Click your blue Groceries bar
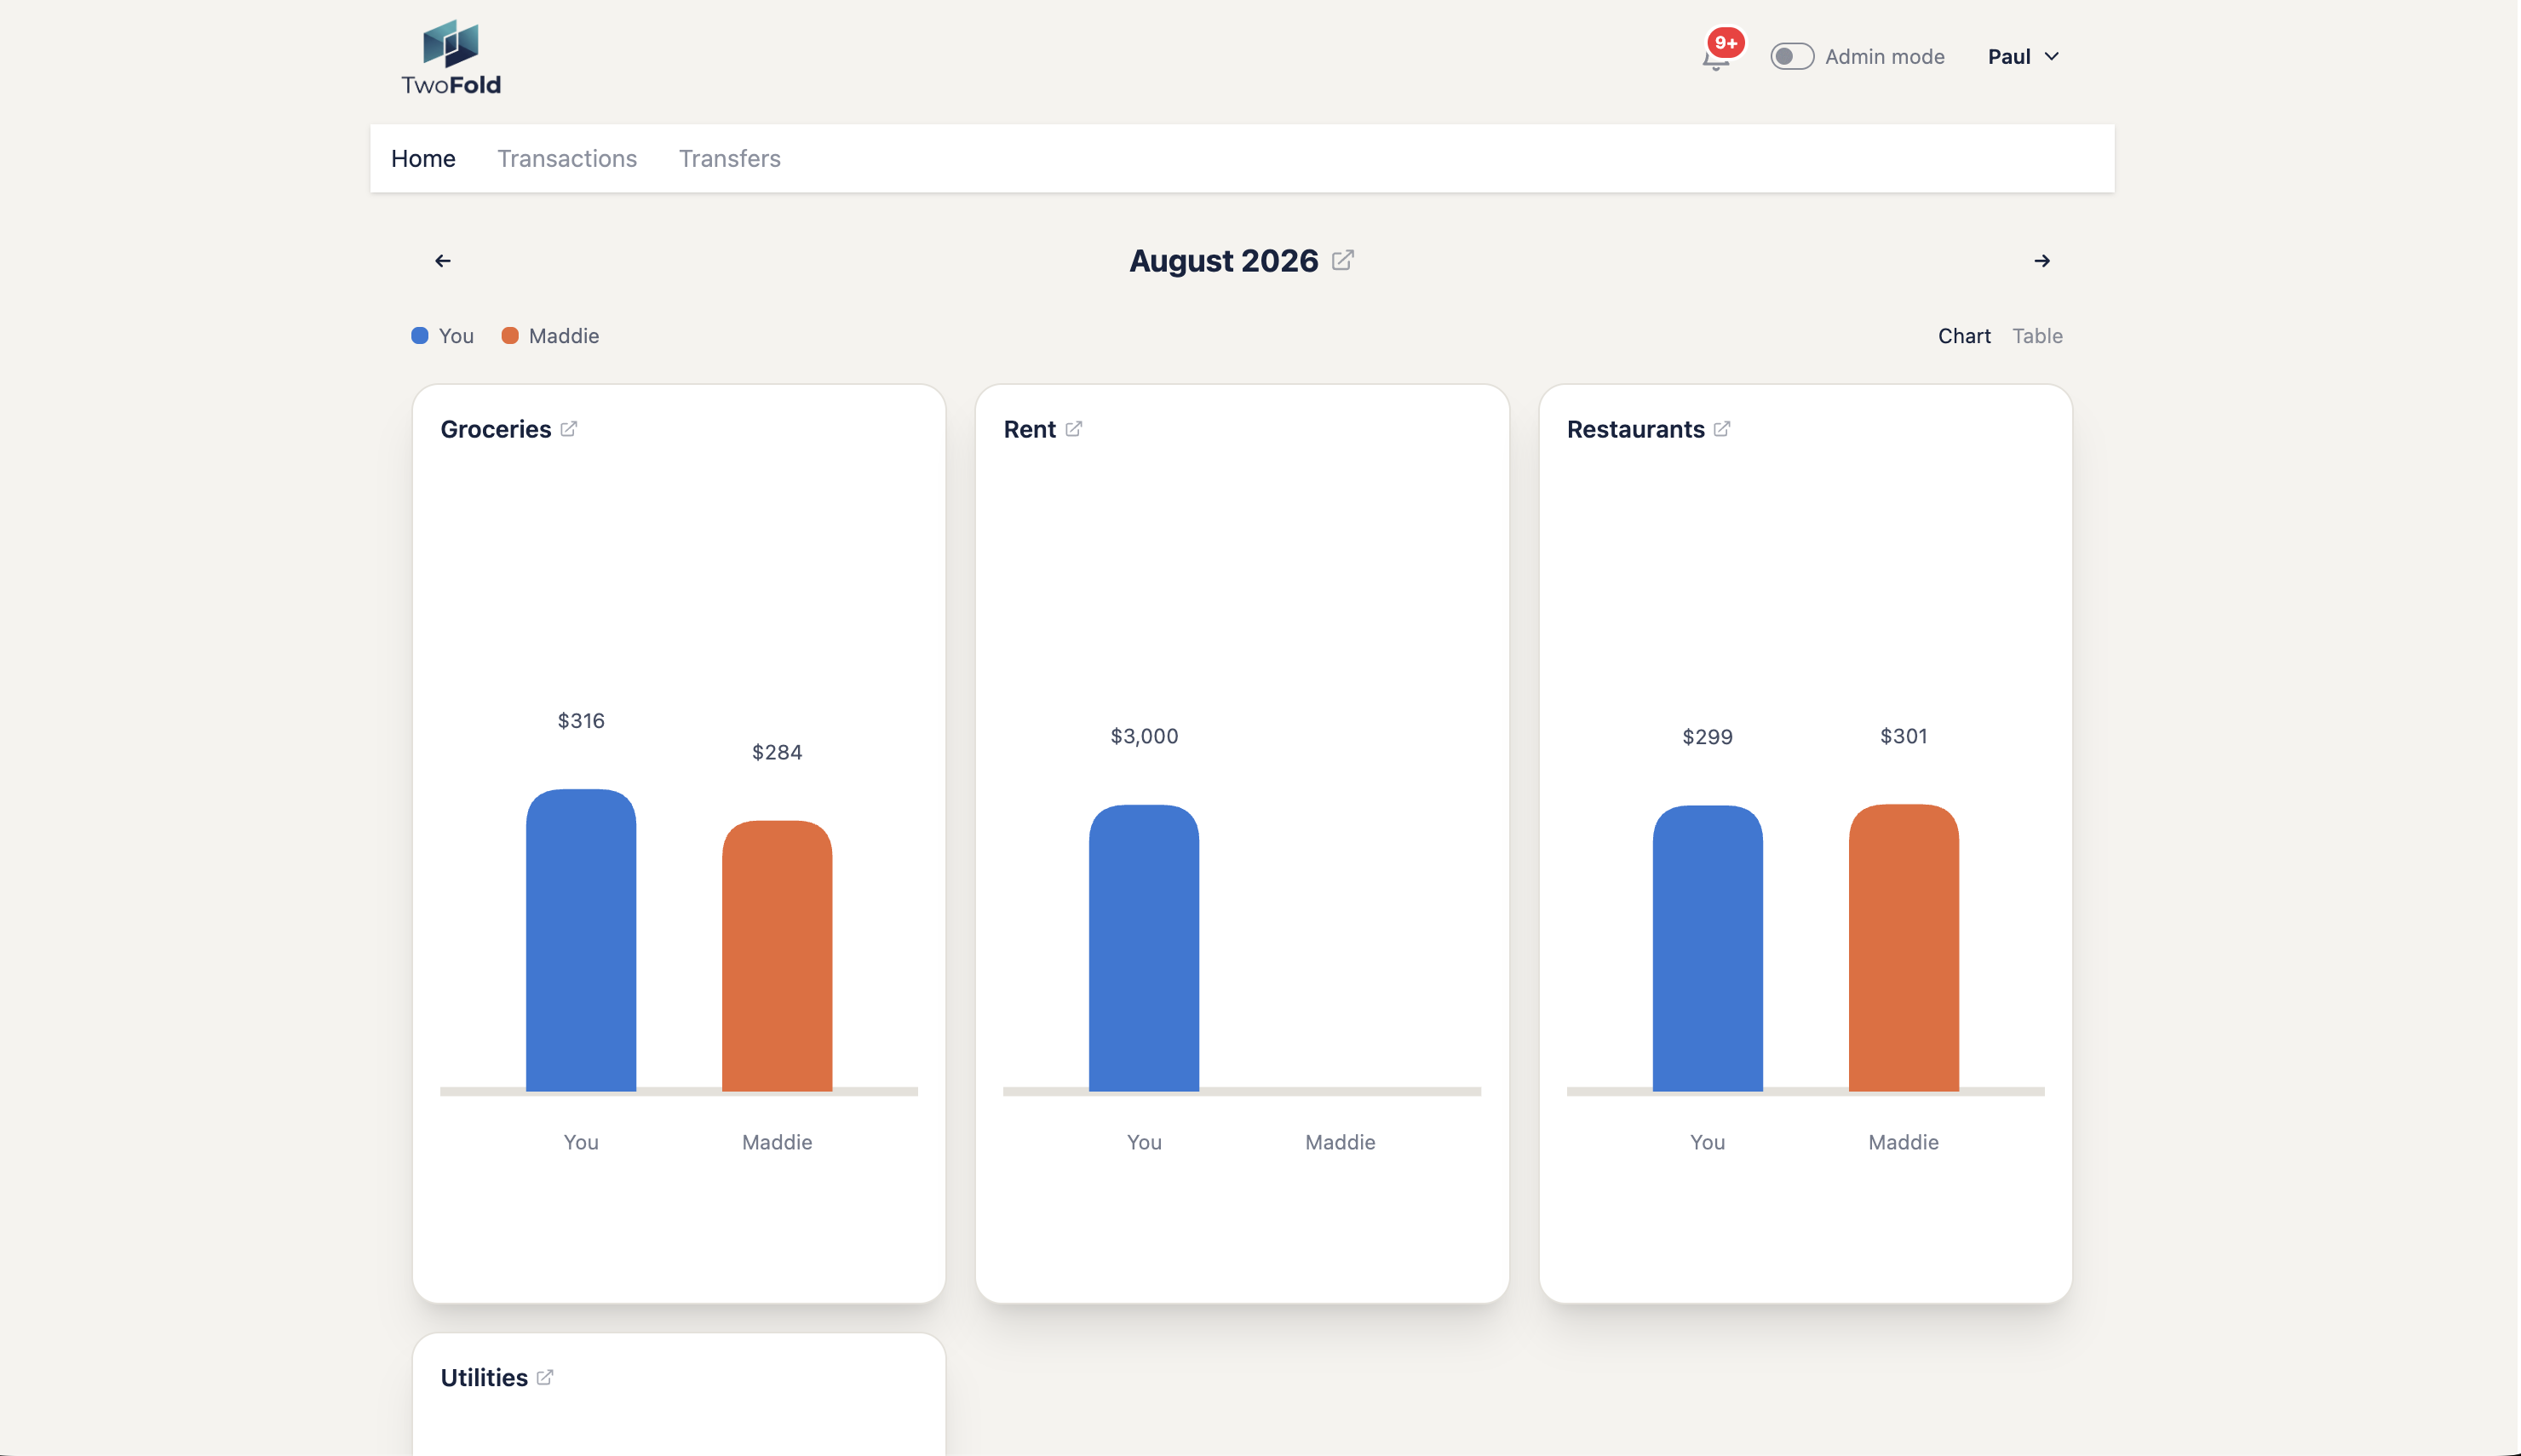This screenshot has width=2521, height=1456. 581,940
